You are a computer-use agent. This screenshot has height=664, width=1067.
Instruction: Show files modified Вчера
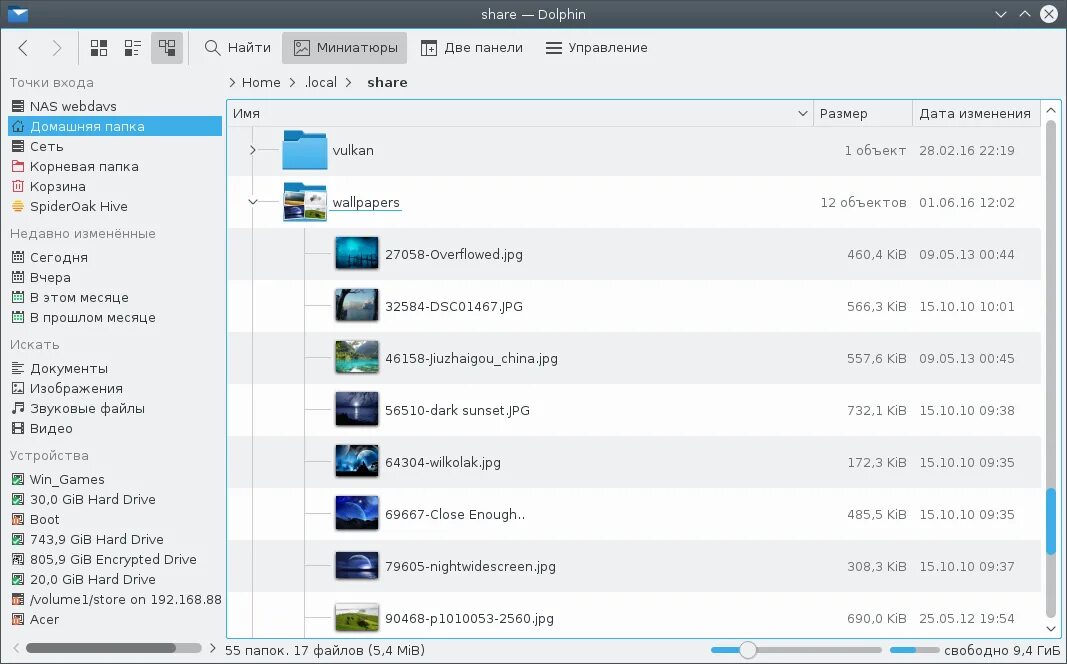[x=115, y=278]
